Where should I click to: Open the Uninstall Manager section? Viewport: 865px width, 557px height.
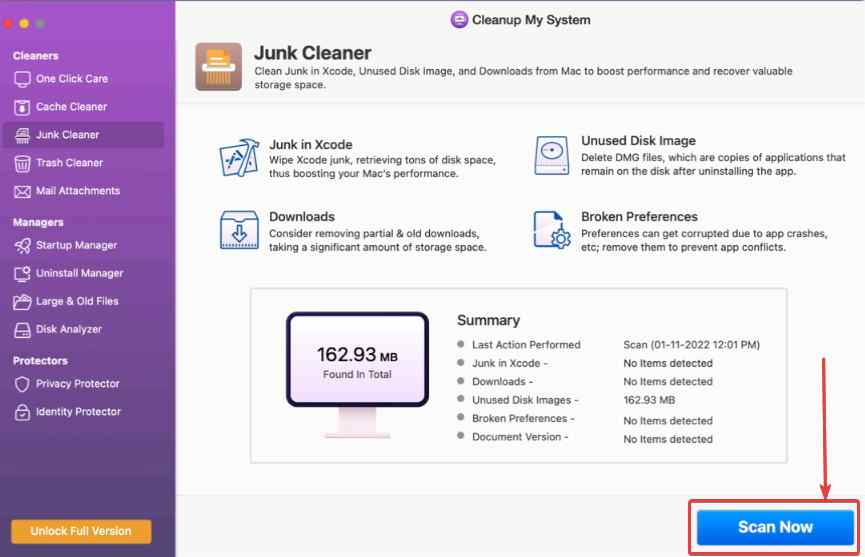pyautogui.click(x=79, y=273)
